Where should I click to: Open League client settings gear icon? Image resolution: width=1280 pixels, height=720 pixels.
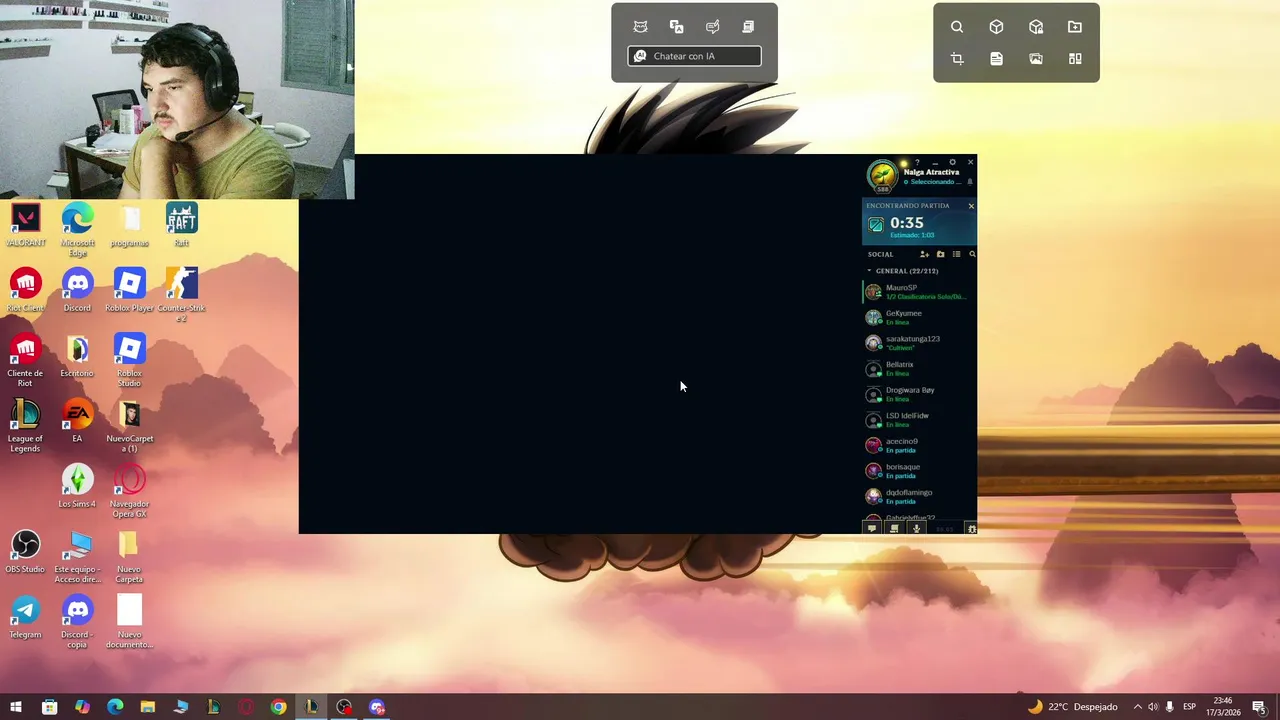[952, 162]
